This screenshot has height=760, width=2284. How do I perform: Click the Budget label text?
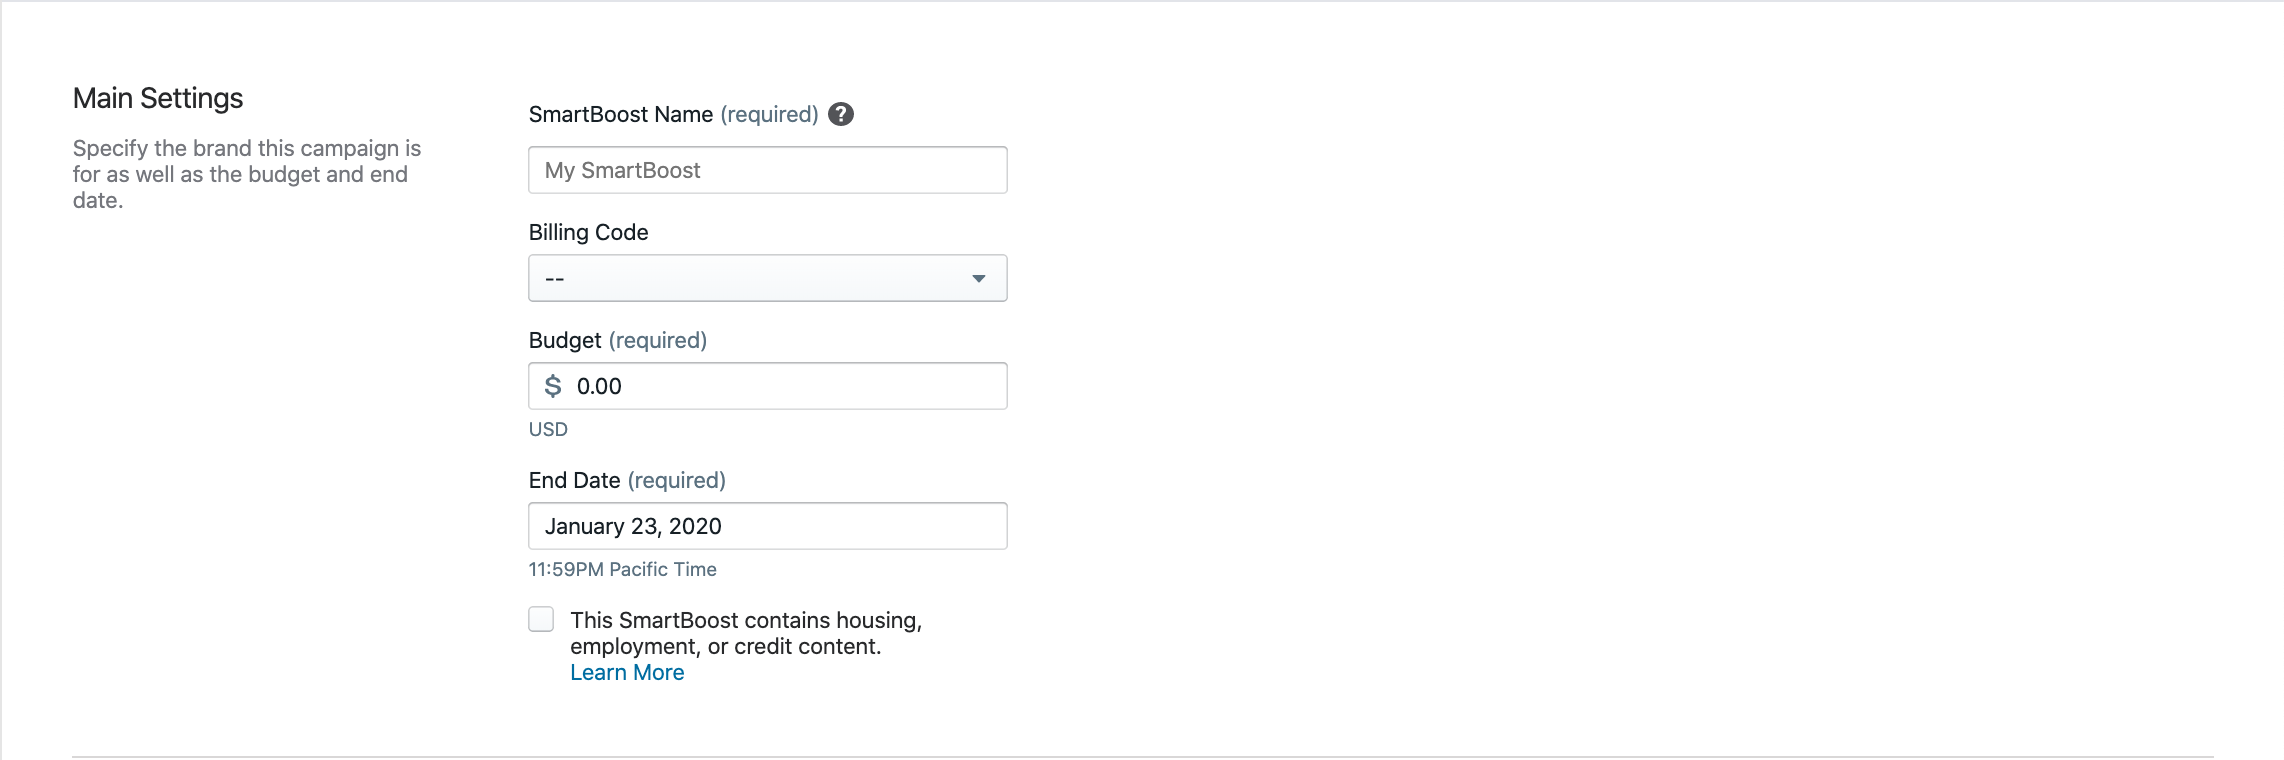[x=565, y=340]
